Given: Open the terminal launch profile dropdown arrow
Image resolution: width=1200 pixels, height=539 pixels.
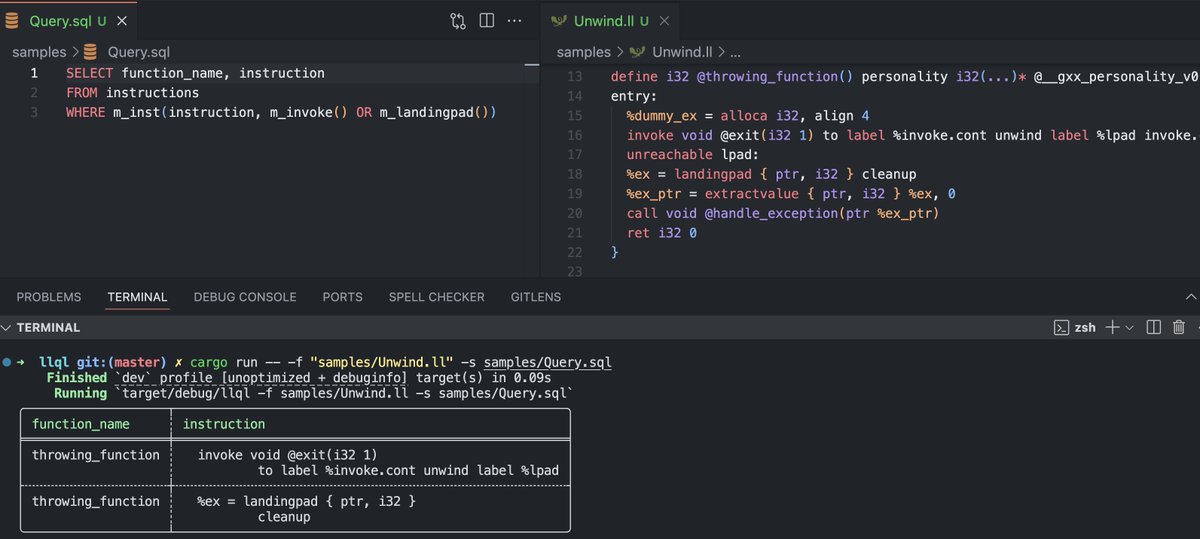Looking at the screenshot, I should [x=1130, y=327].
